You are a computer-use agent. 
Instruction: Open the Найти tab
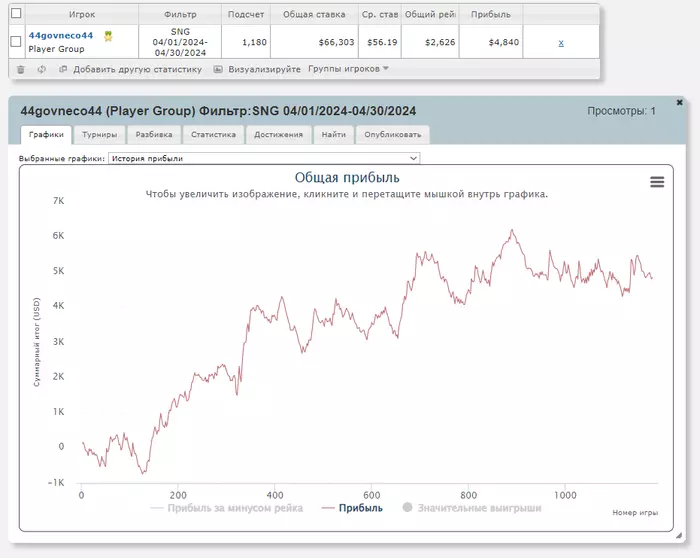334,134
